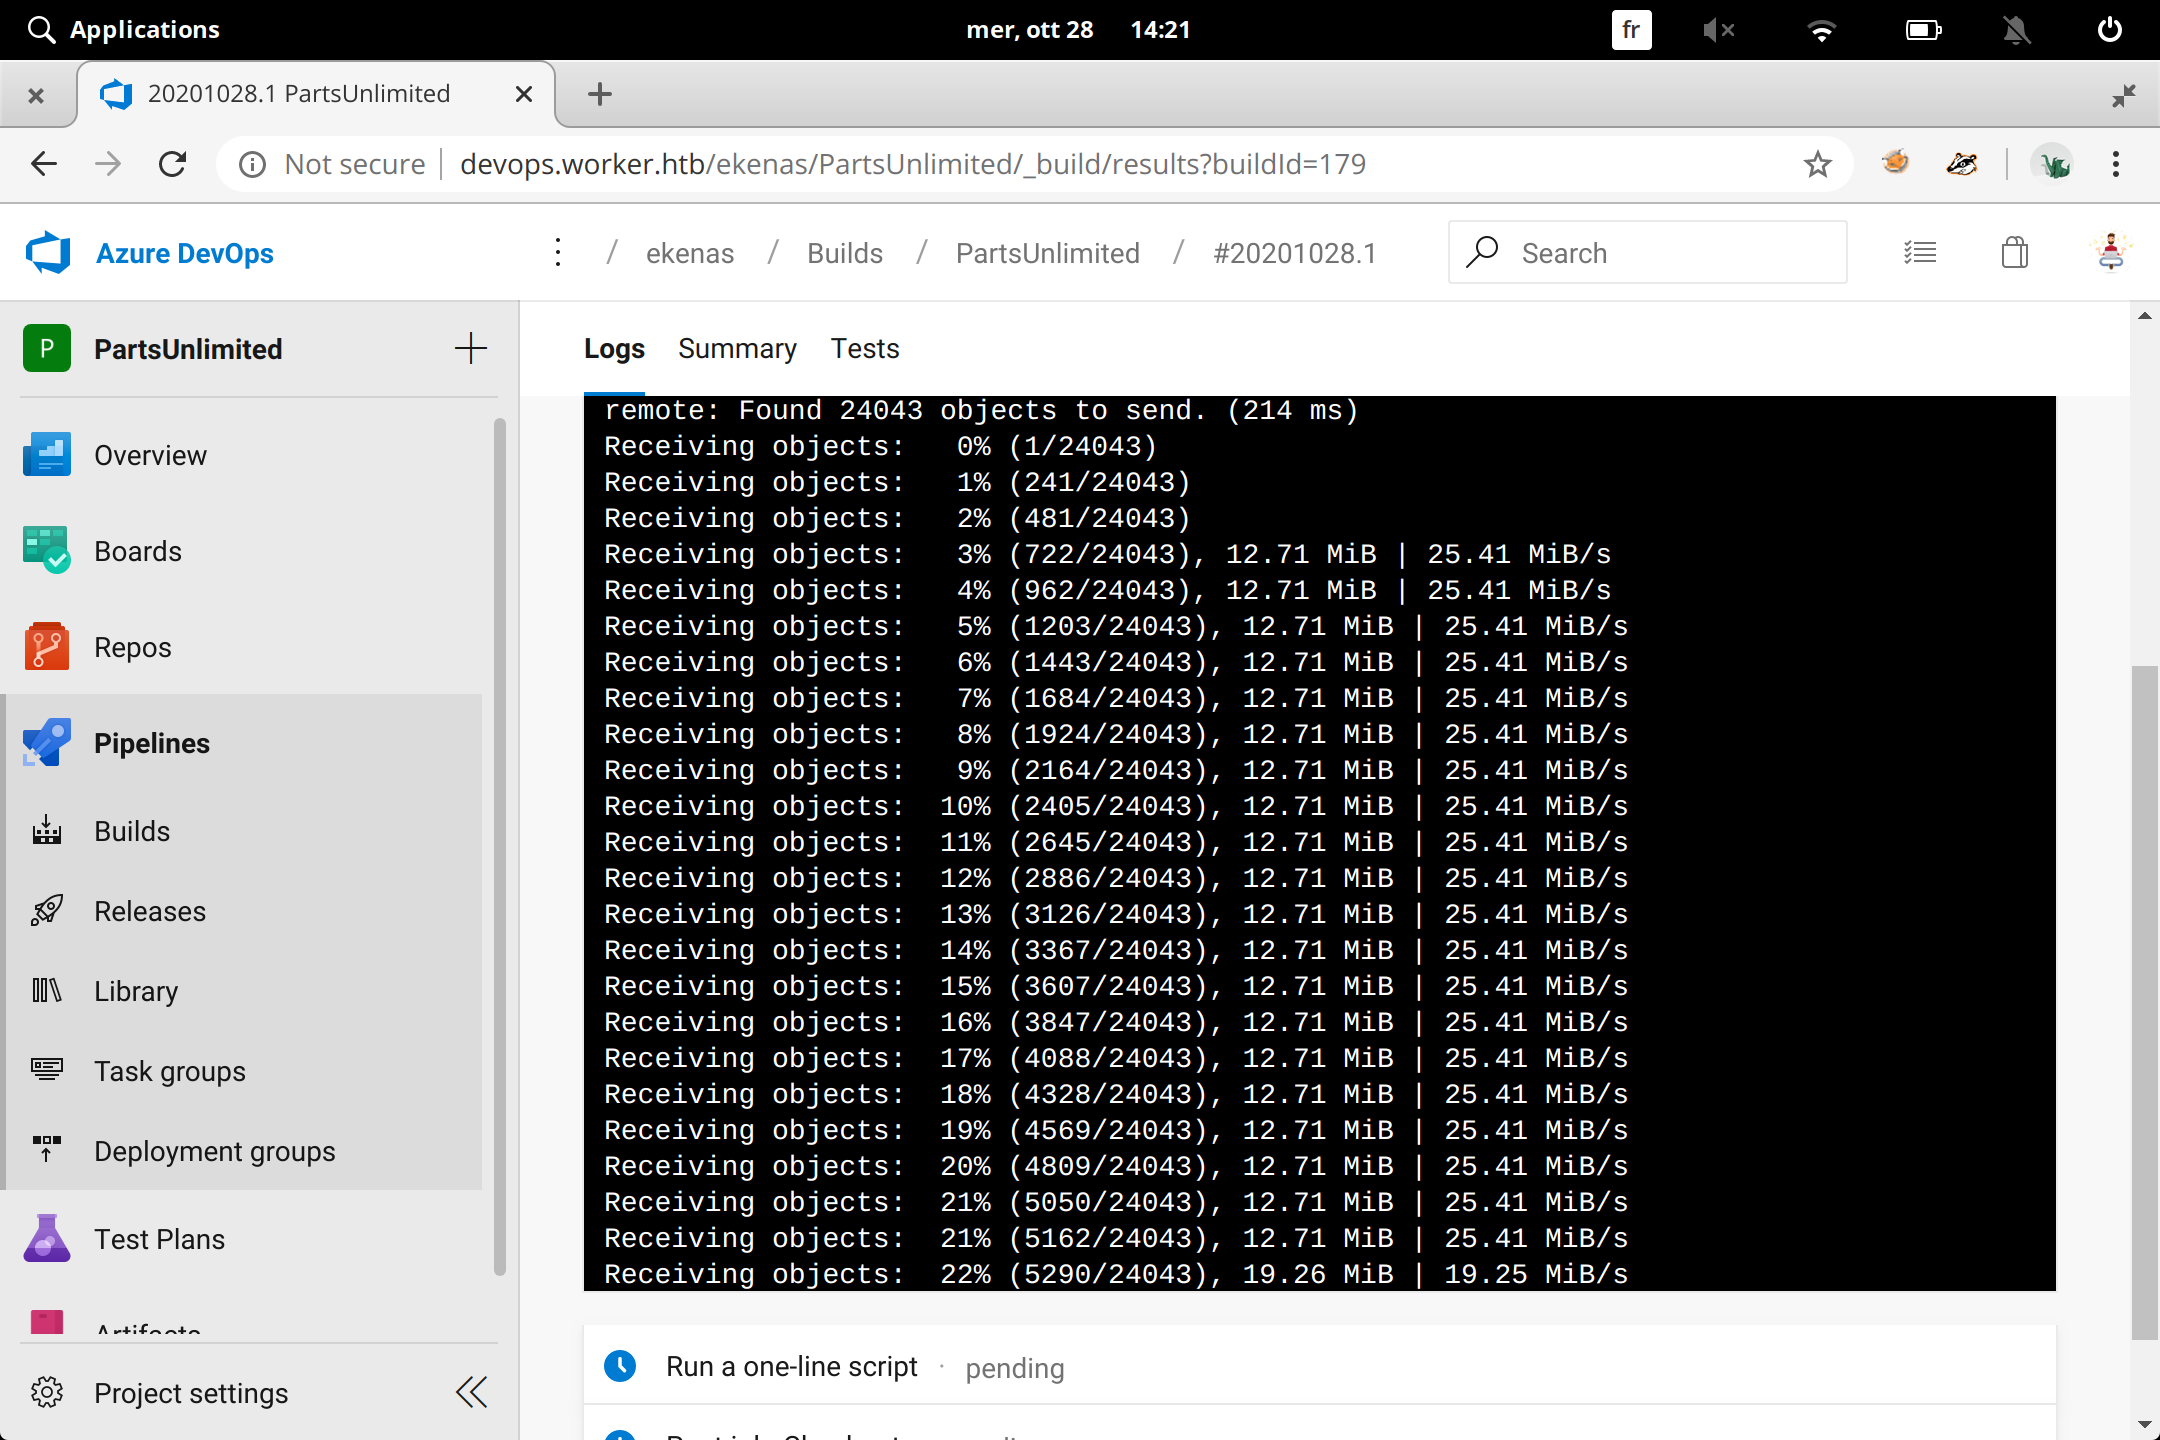This screenshot has height=1440, width=2160.
Task: Expand the plus menu next to PartsUnlimited
Action: click(470, 349)
